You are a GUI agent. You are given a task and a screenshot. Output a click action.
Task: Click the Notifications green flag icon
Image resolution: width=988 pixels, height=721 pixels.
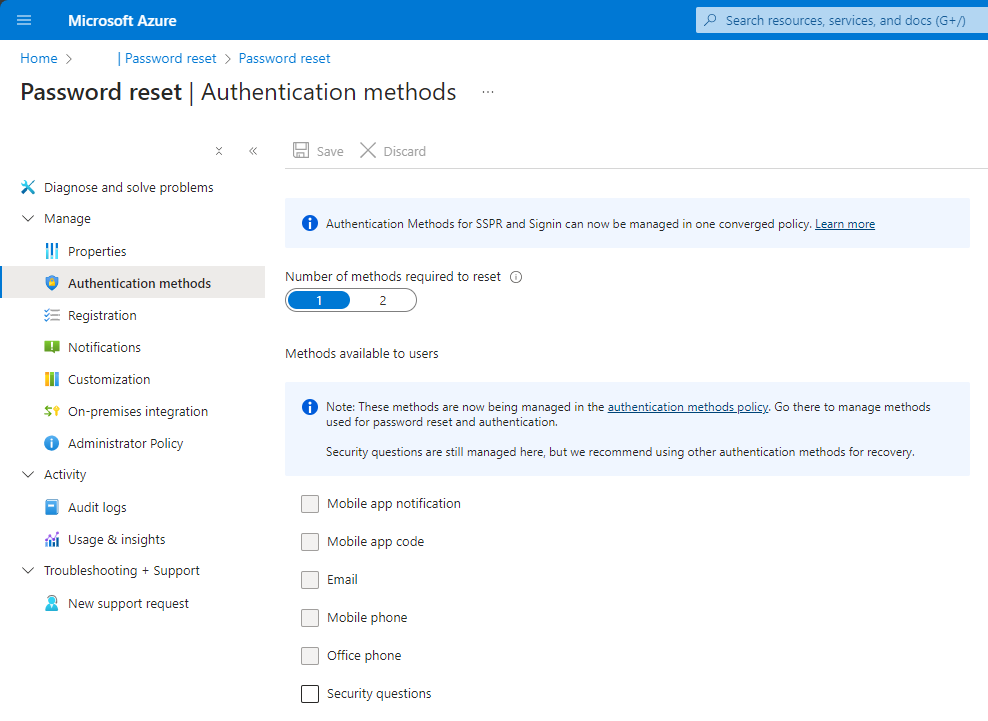(x=52, y=347)
